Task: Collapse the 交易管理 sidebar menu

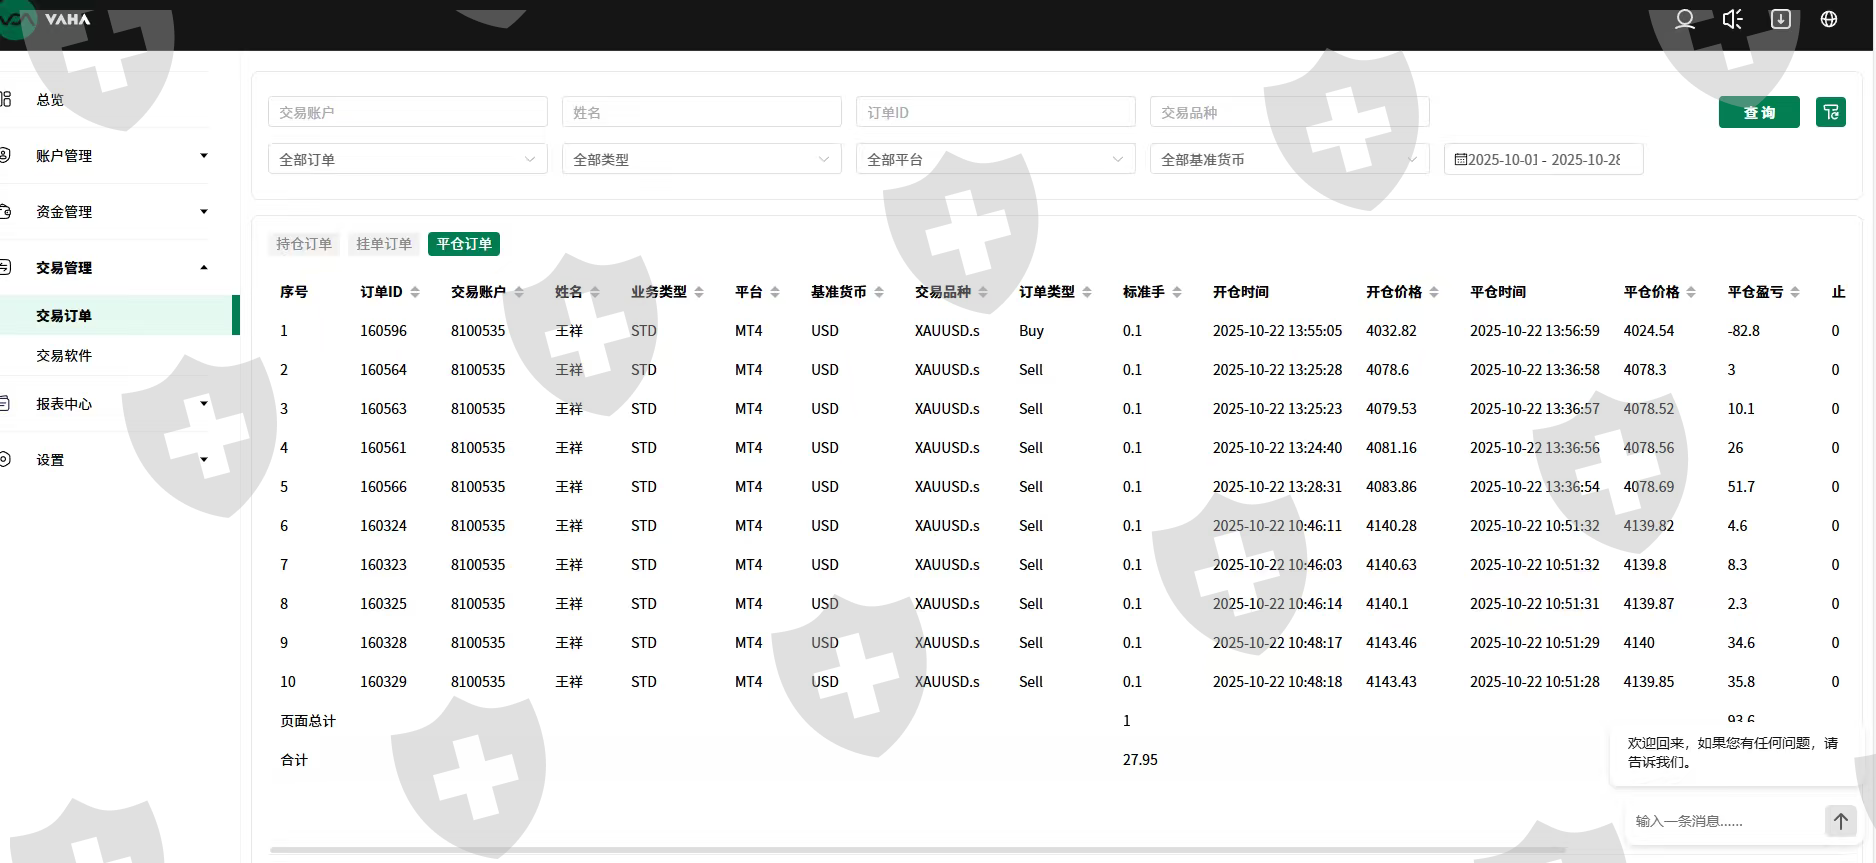Action: (x=120, y=268)
